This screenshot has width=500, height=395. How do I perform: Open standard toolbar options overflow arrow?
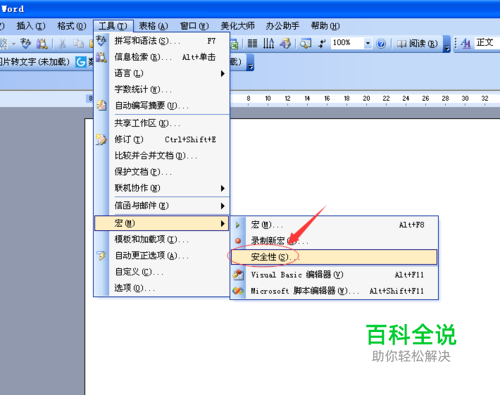447,44
